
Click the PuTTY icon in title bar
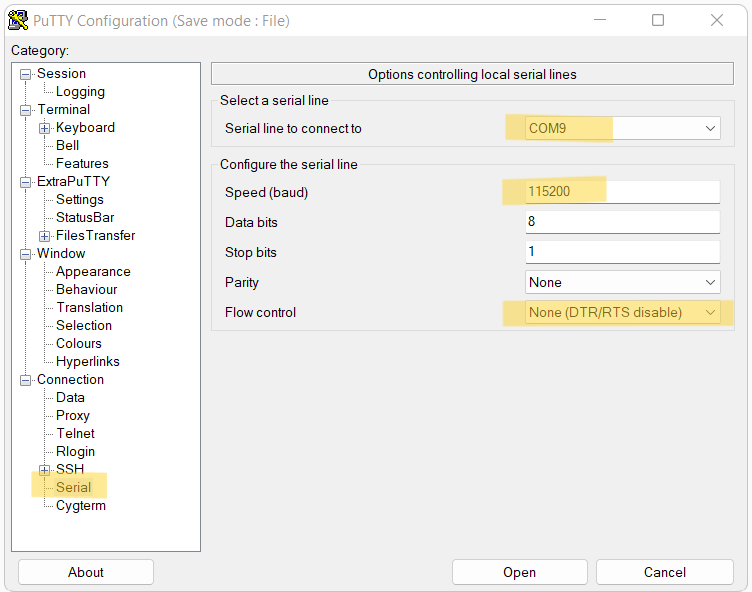(18, 21)
